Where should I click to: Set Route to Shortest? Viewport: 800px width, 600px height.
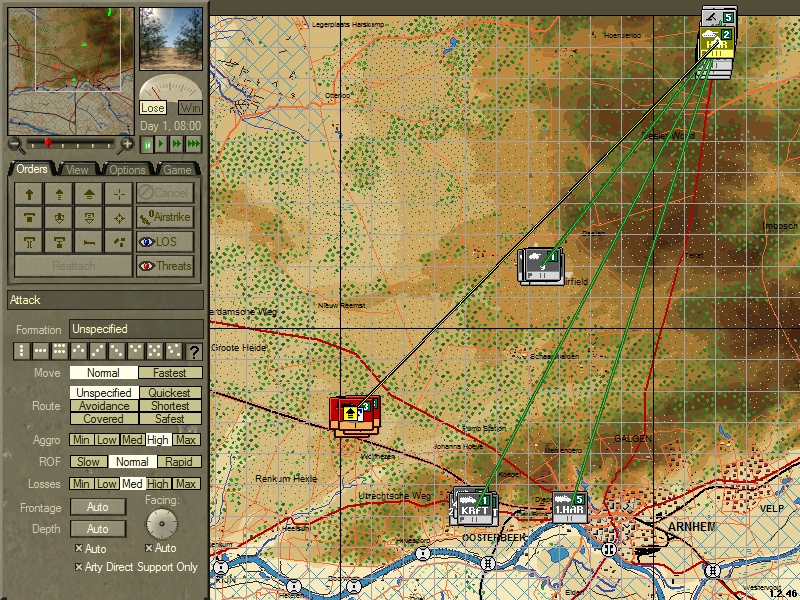pyautogui.click(x=170, y=406)
